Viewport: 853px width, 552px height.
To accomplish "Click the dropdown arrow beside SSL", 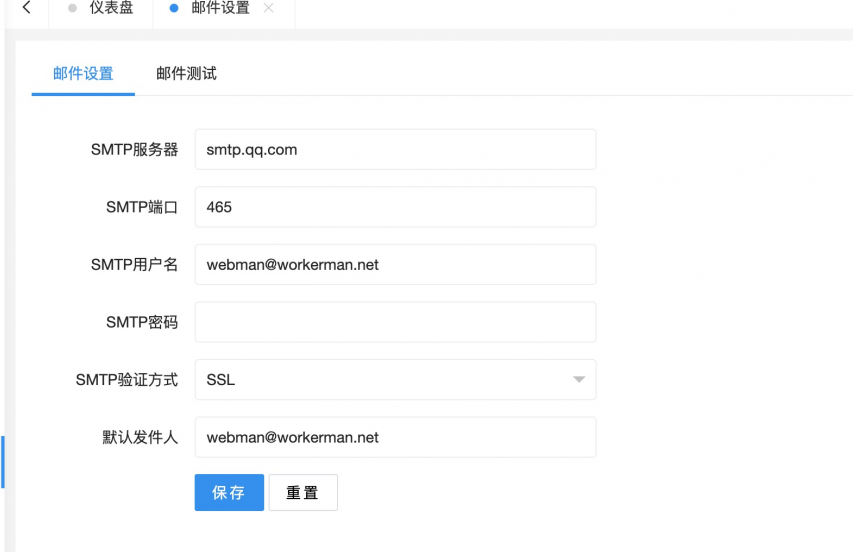I will click(x=579, y=380).
